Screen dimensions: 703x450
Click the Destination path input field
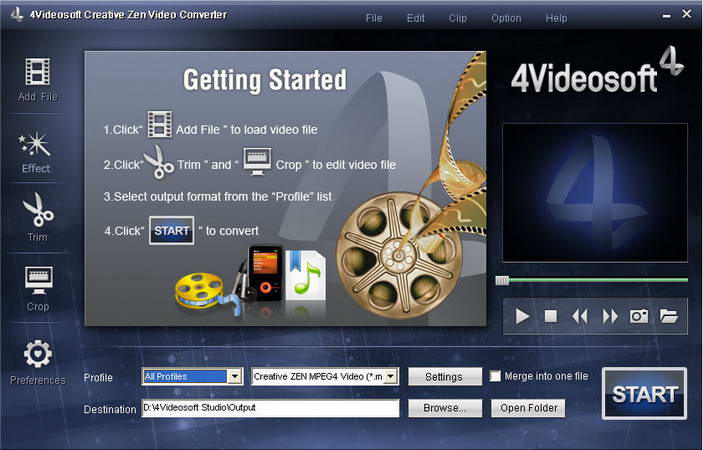click(x=270, y=408)
